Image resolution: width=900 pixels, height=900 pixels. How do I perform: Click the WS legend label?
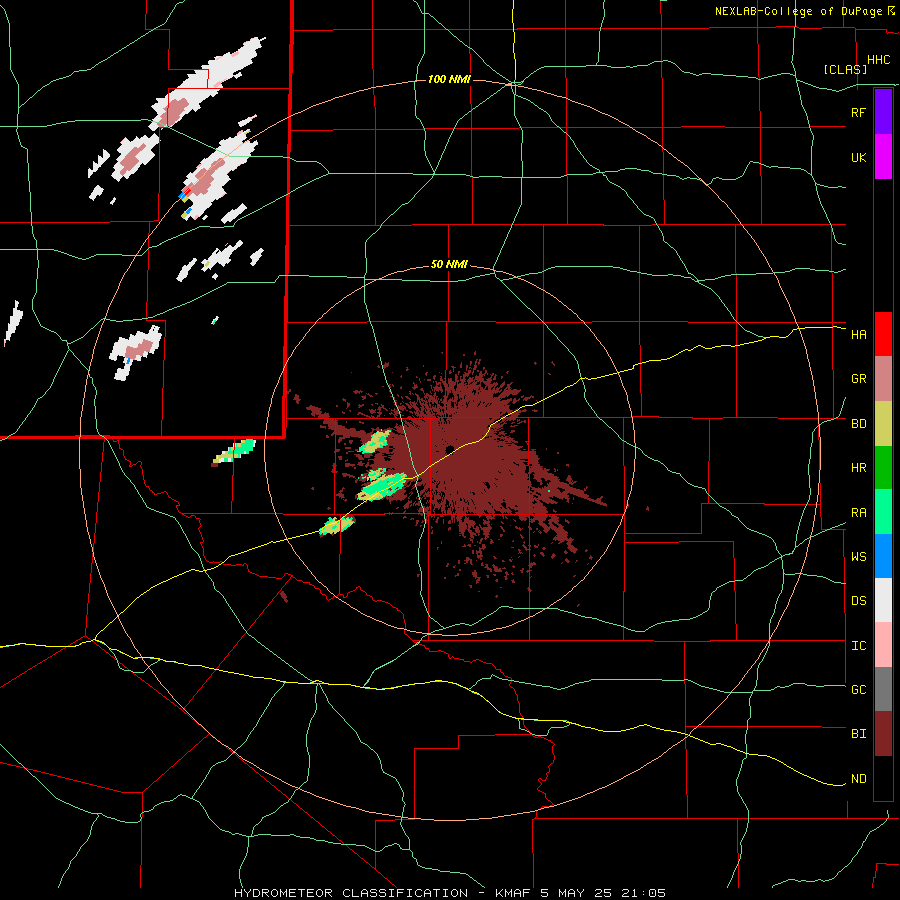(858, 557)
